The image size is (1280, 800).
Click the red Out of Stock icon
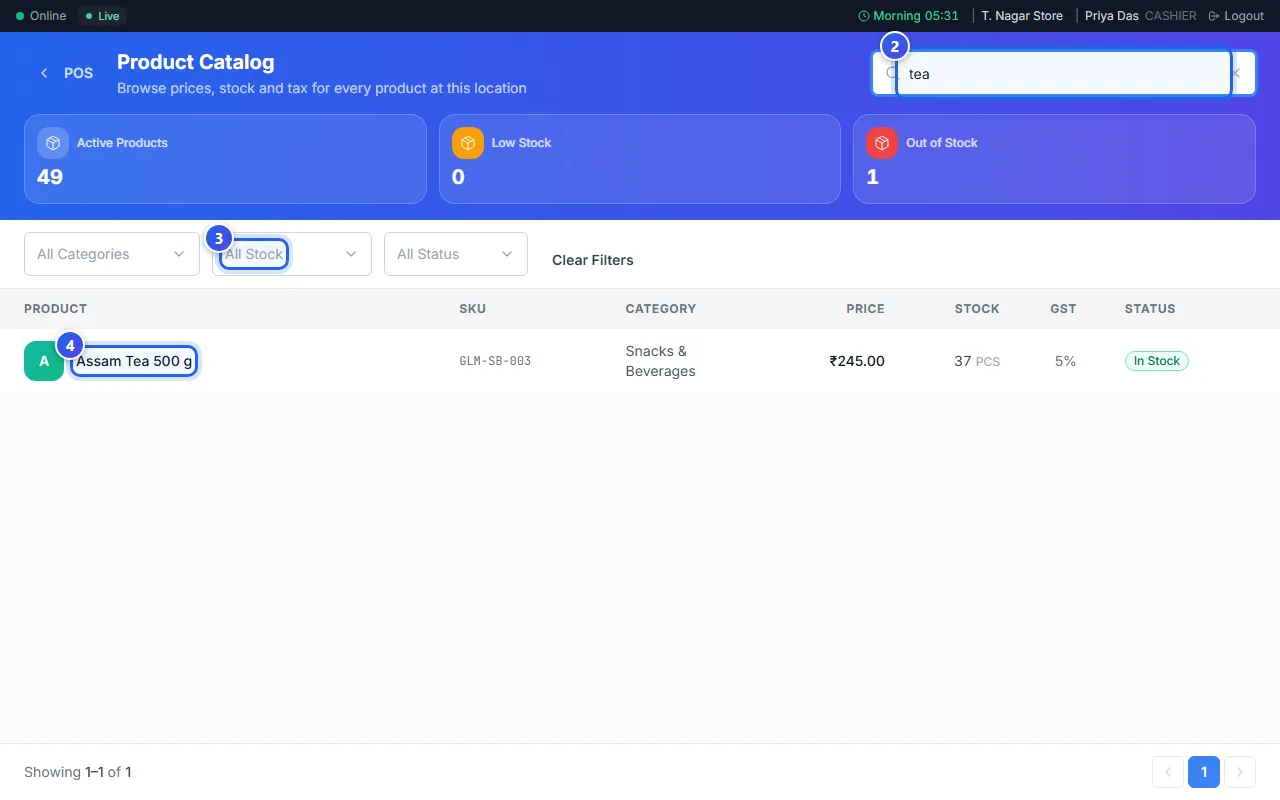click(882, 143)
